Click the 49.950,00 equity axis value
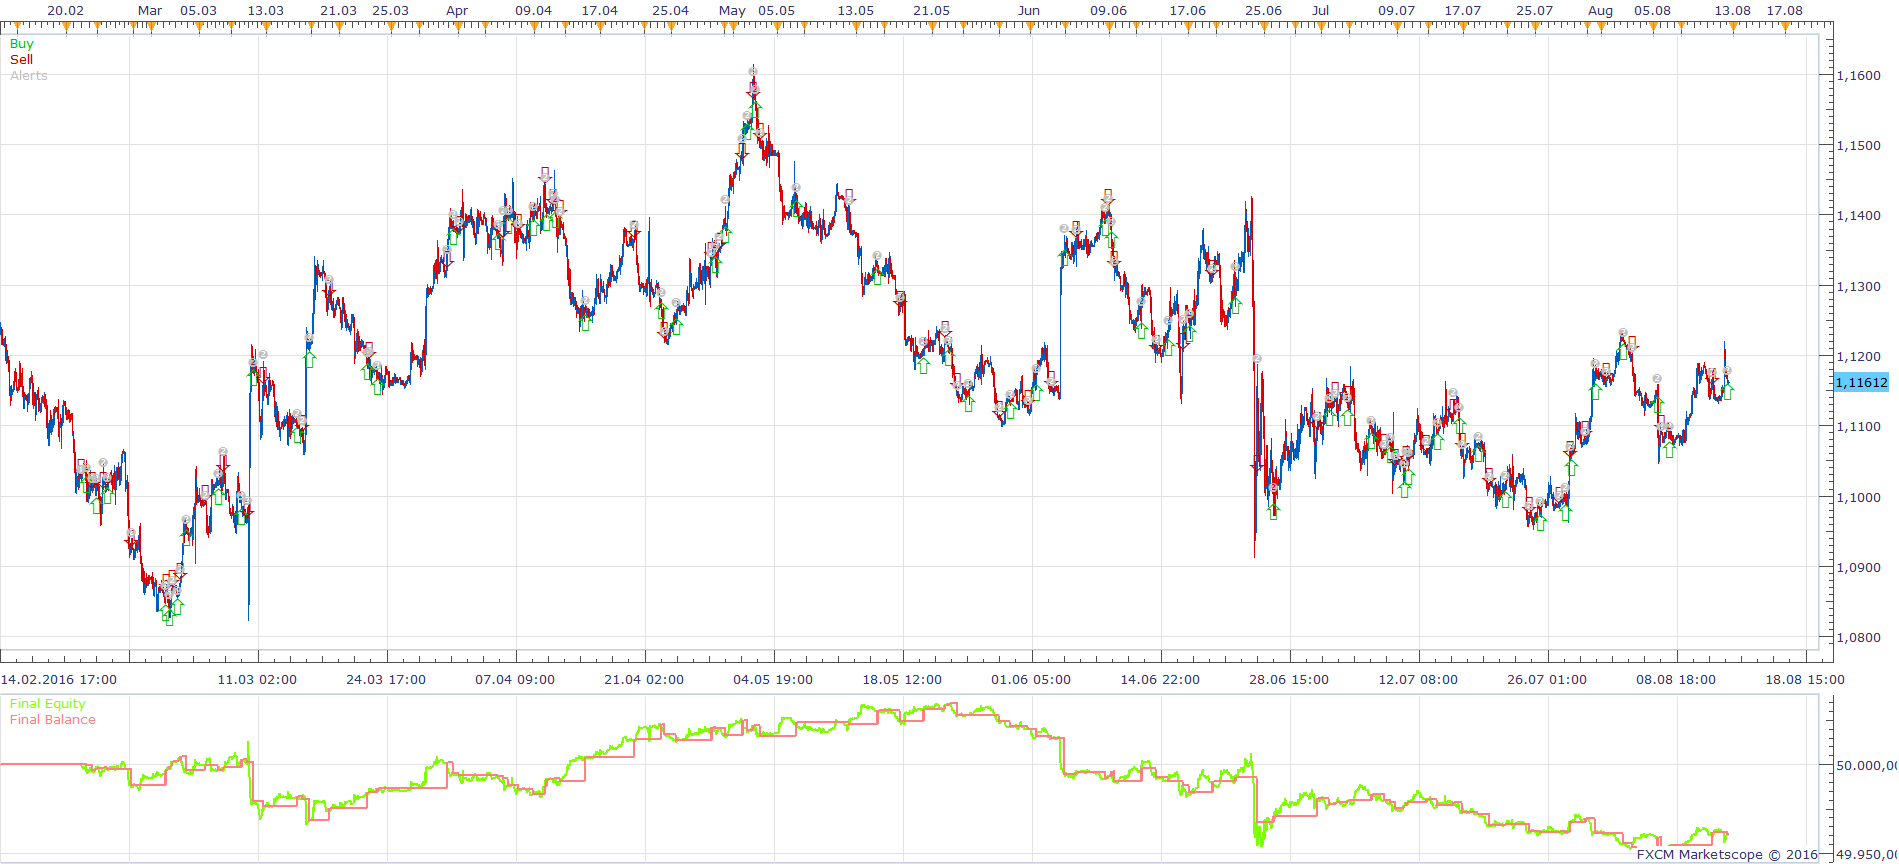This screenshot has width=1899, height=864. [x=1867, y=855]
